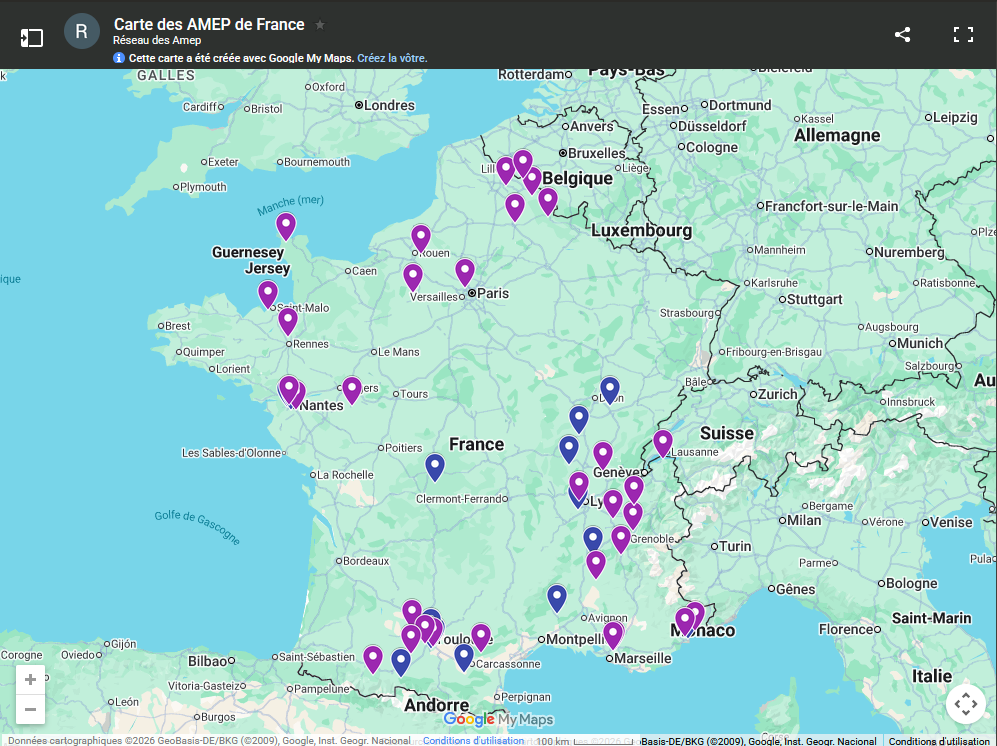Select the purple pin northeast of Paris

(465, 271)
